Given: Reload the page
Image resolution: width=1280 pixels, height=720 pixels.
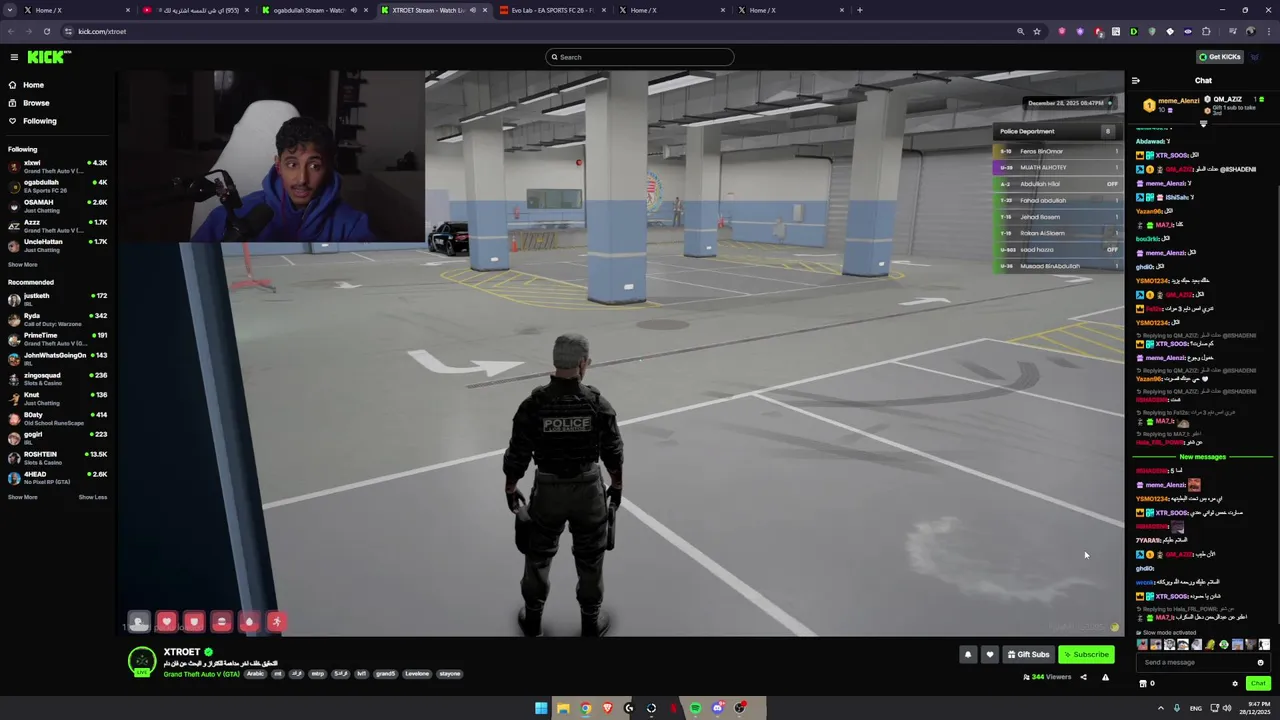Looking at the screenshot, I should click(46, 31).
